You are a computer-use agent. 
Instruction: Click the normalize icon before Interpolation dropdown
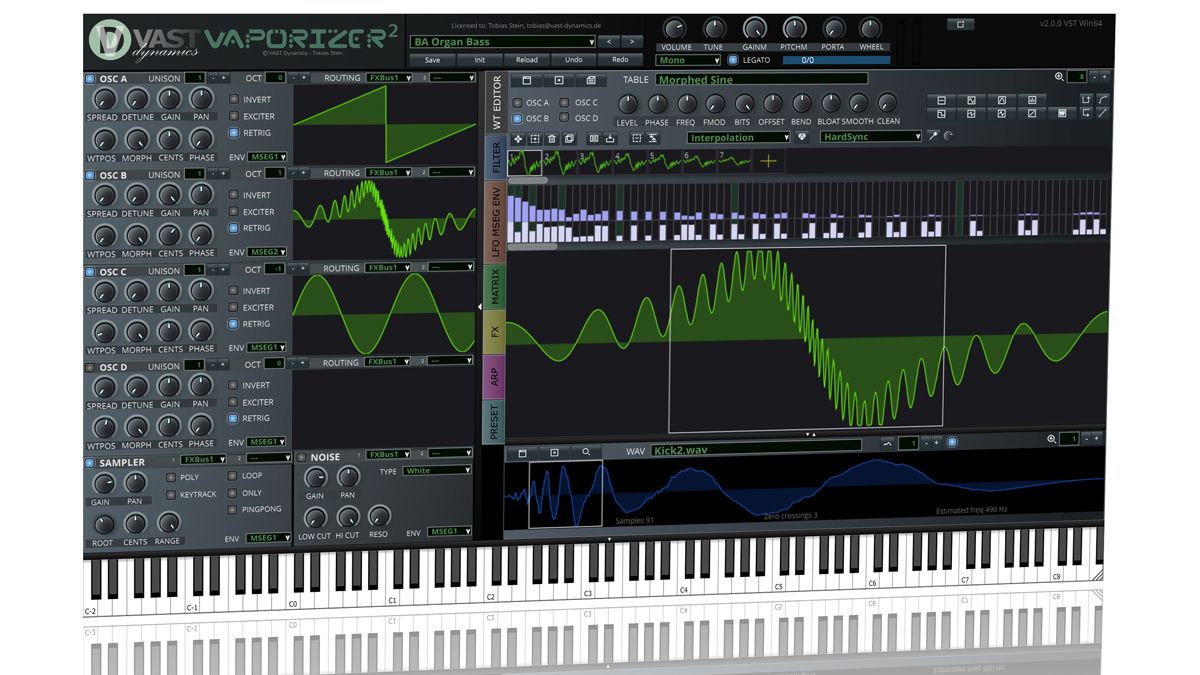tap(652, 138)
